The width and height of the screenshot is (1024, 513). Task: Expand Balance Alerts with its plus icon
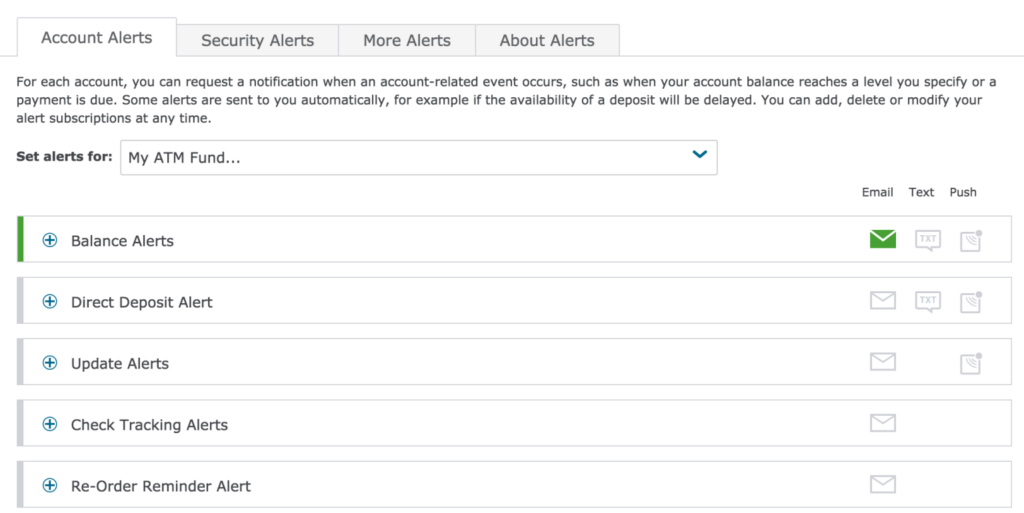tap(50, 240)
